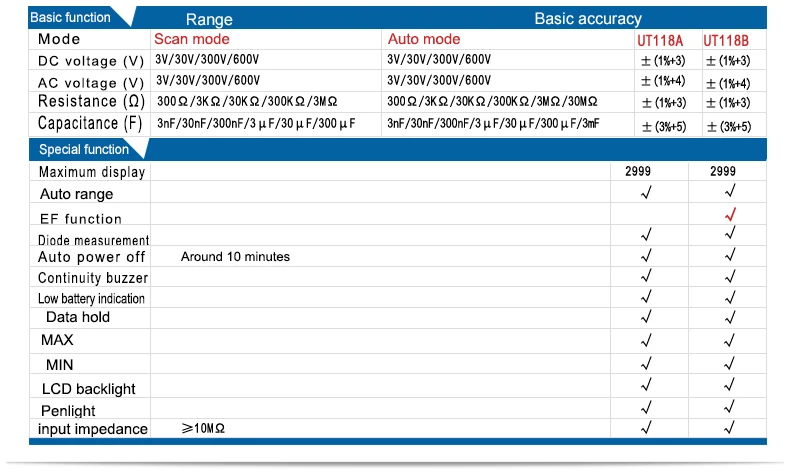Click the MIN row checkmark for UT118B
This screenshot has height=472, width=790.
(730, 363)
